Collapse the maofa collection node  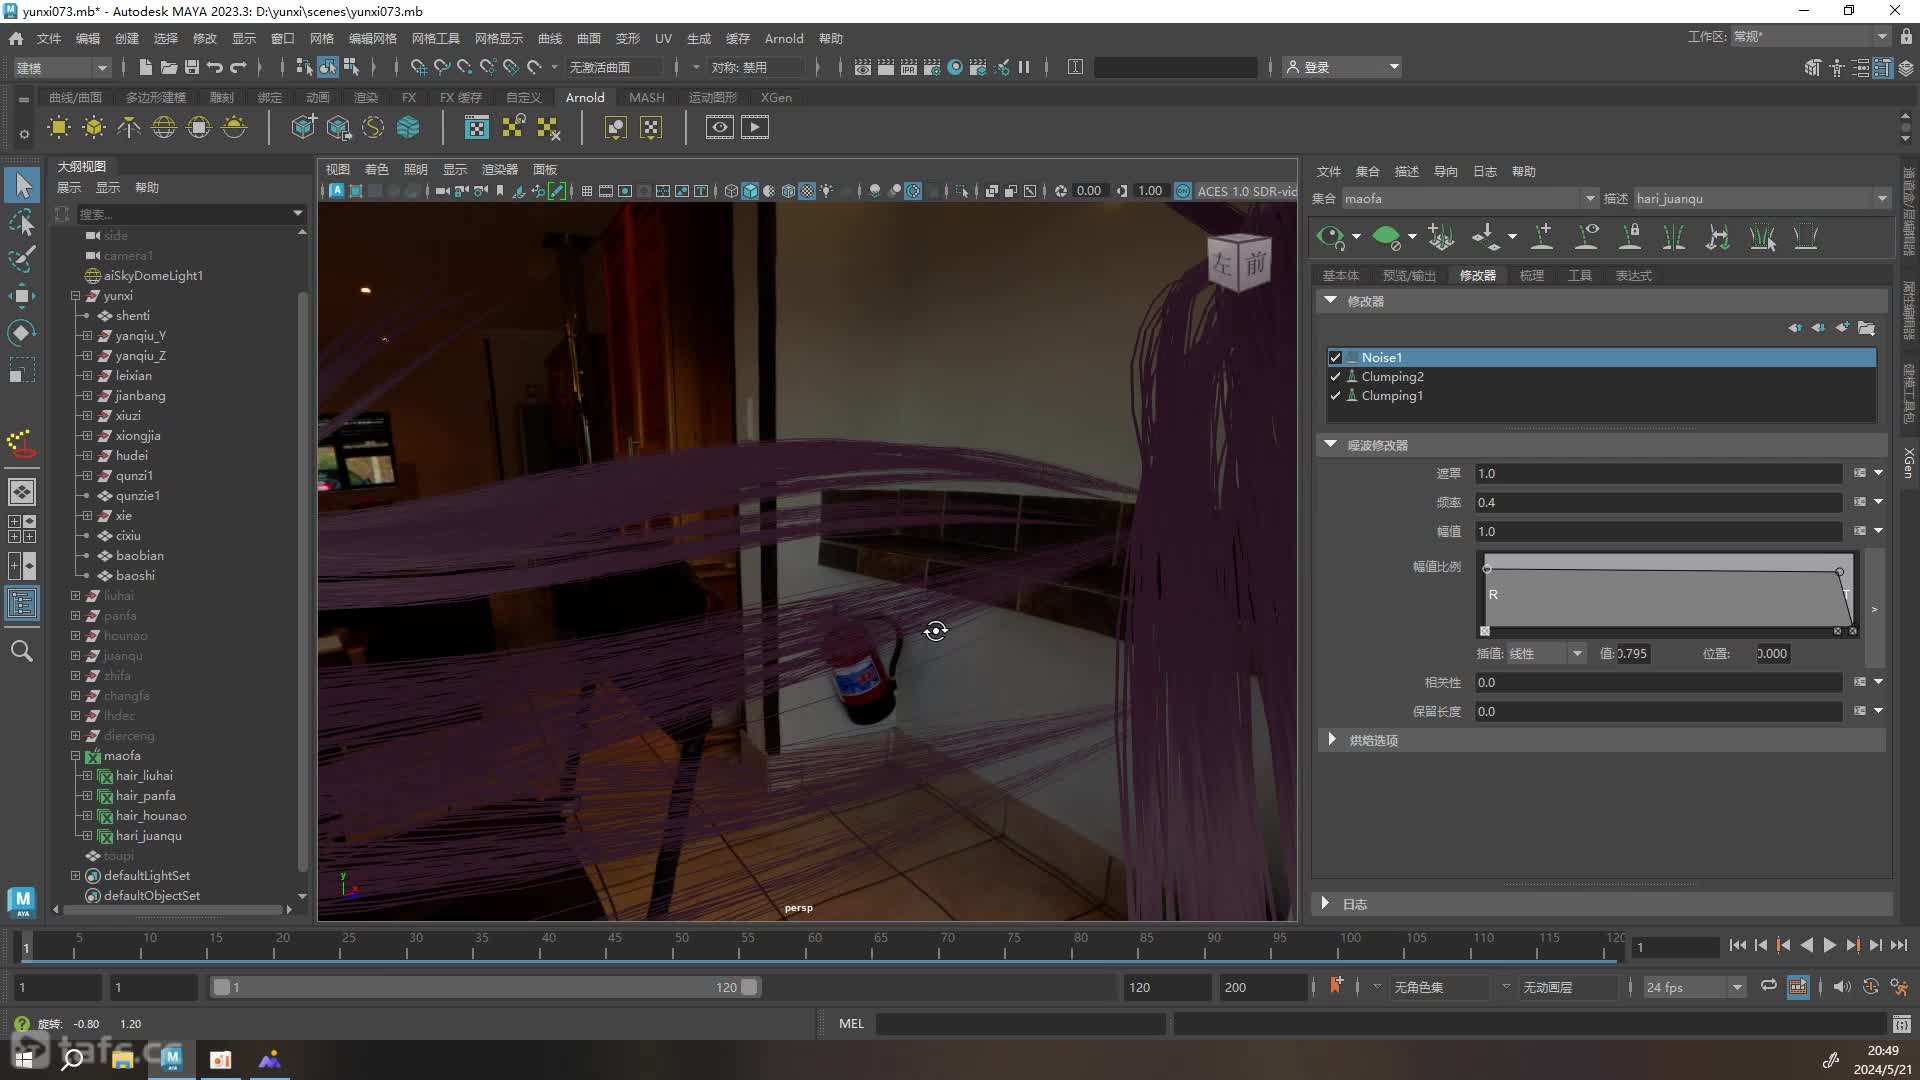75,756
